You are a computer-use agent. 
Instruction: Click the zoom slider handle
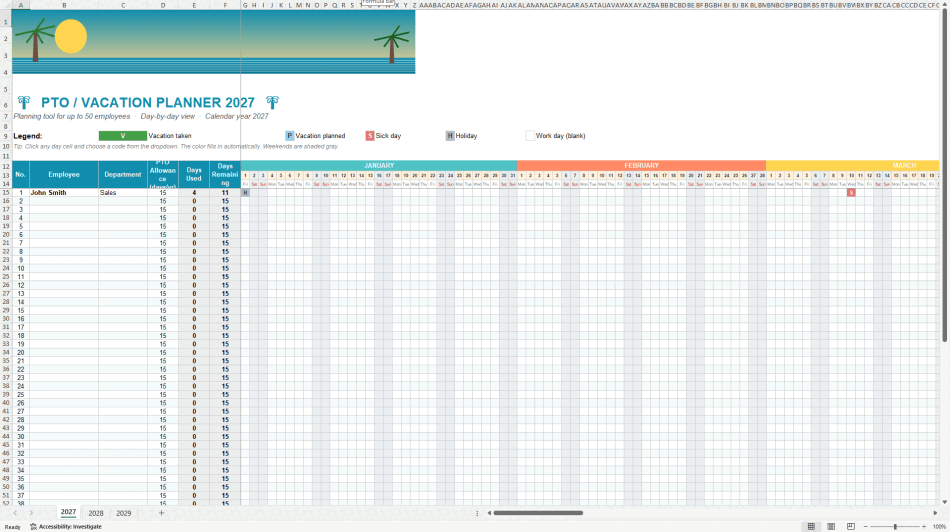coord(895,527)
